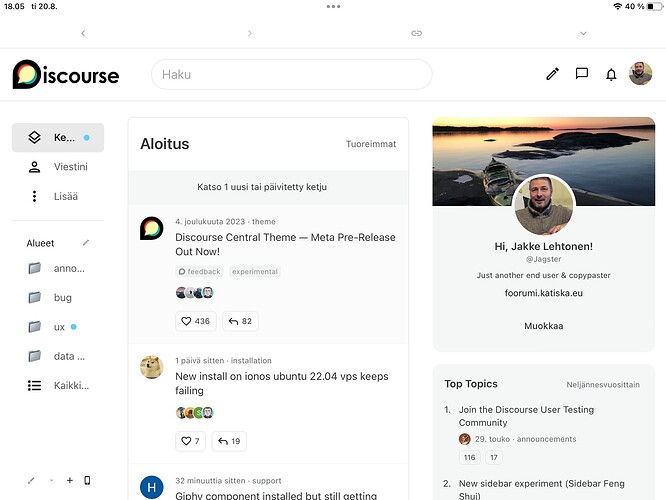Open Join the Discourse User Testing Community
This screenshot has height=500, width=666.
[526, 416]
